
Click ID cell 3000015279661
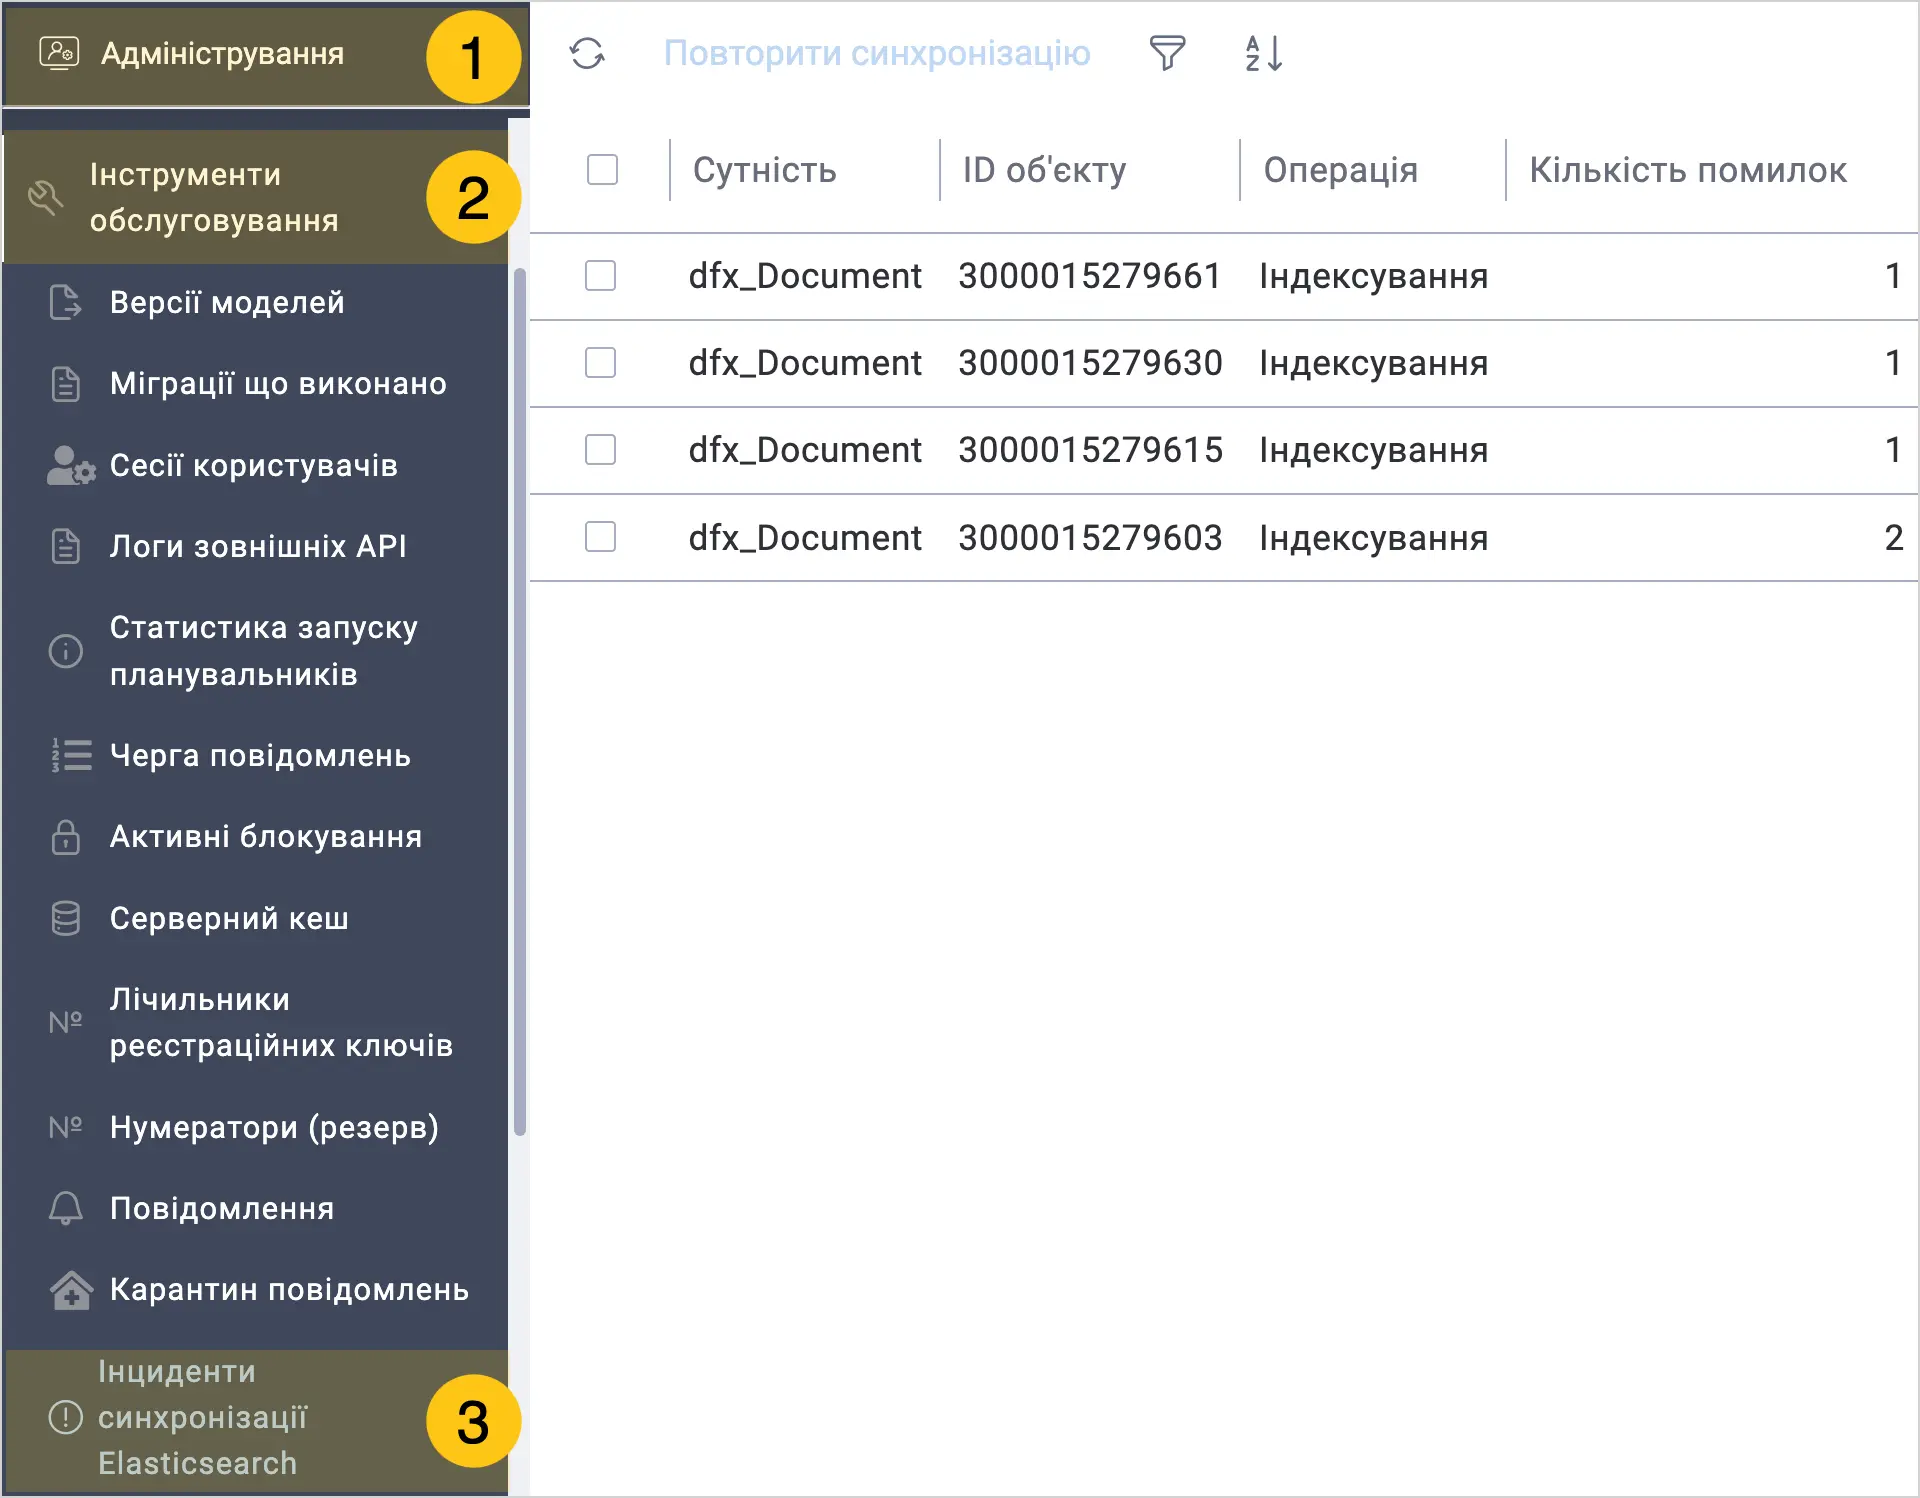tap(1090, 276)
